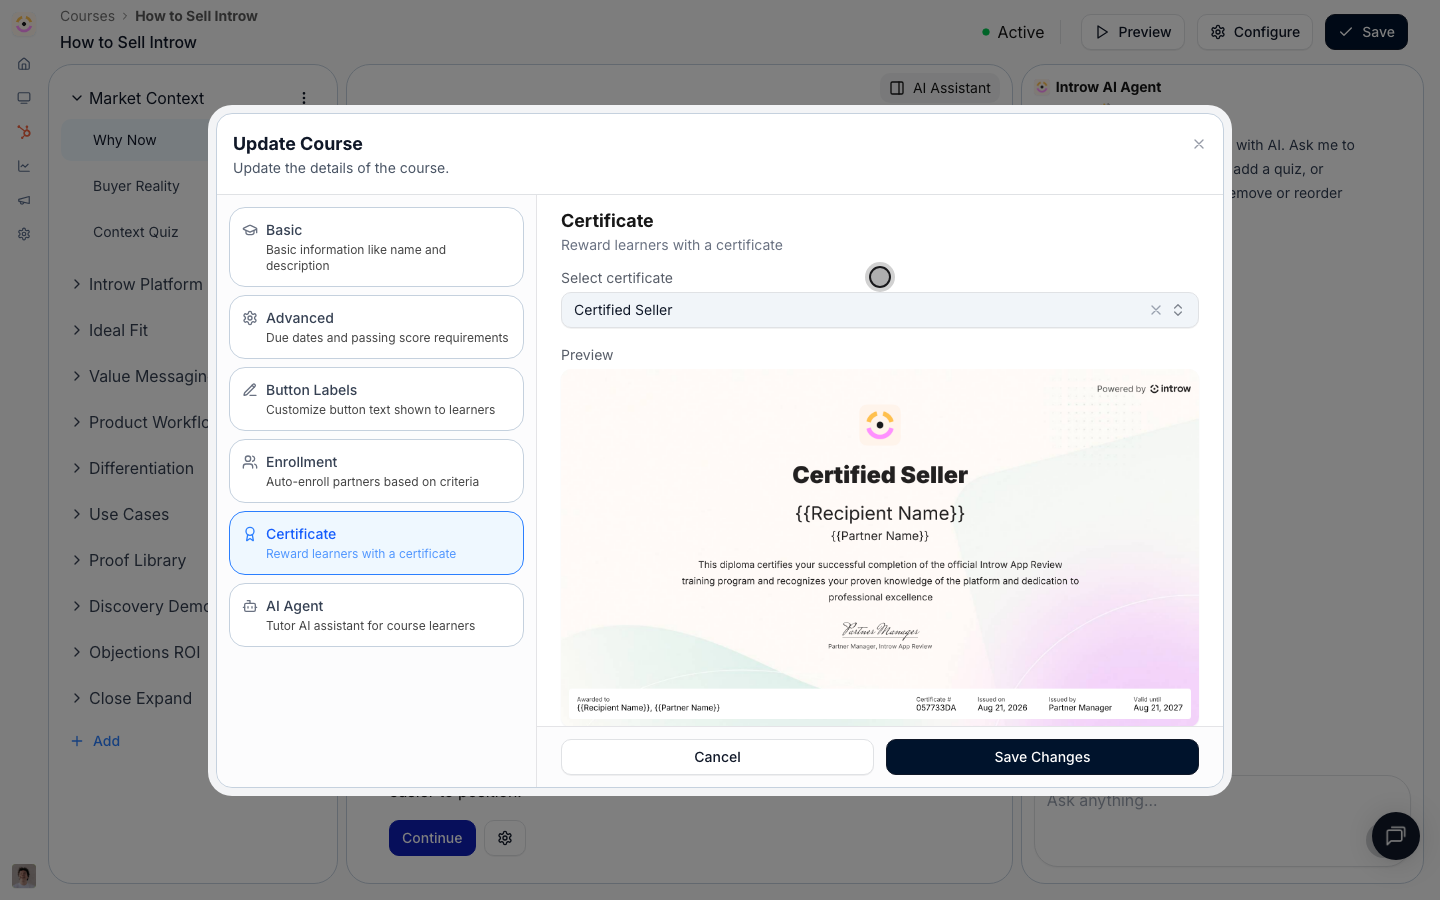Collapse the Market Context section
Screen dimensions: 1440x900
point(76,98)
